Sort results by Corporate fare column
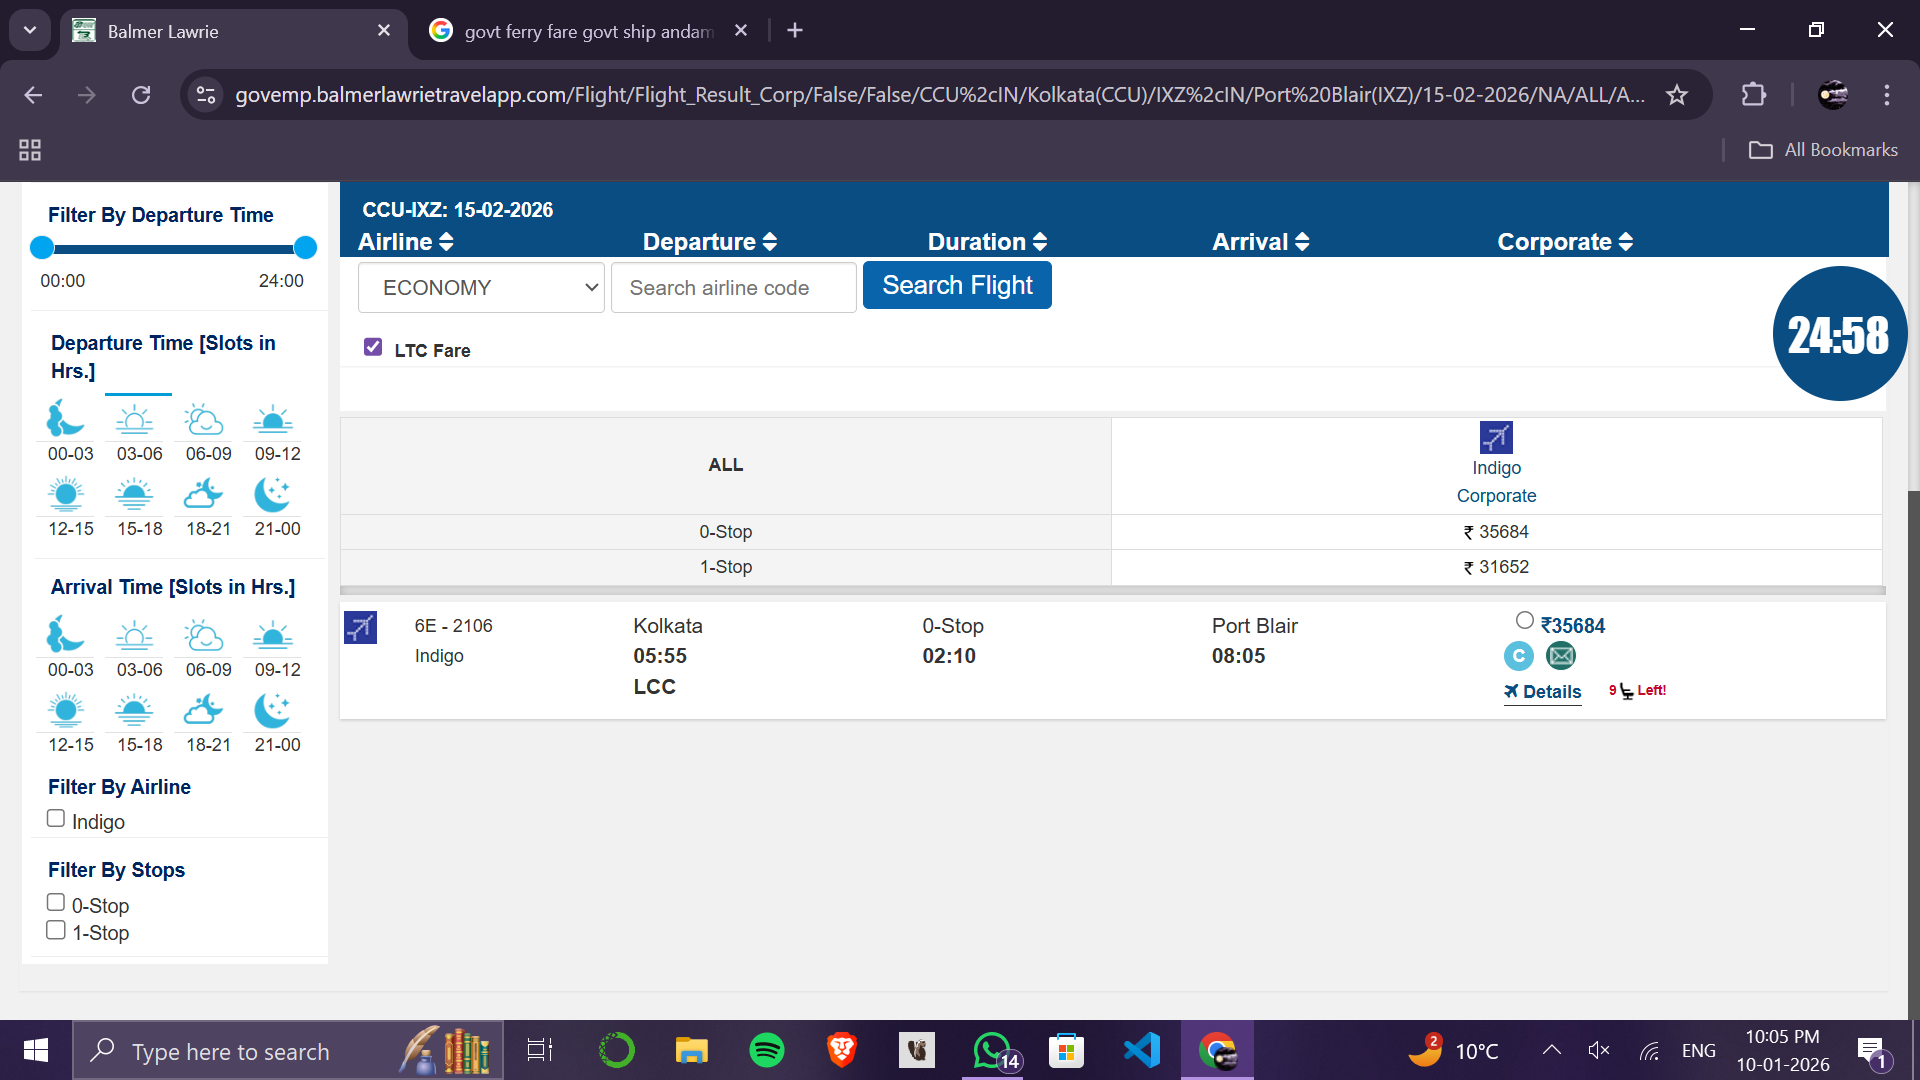Image resolution: width=1920 pixels, height=1080 pixels. (1564, 242)
